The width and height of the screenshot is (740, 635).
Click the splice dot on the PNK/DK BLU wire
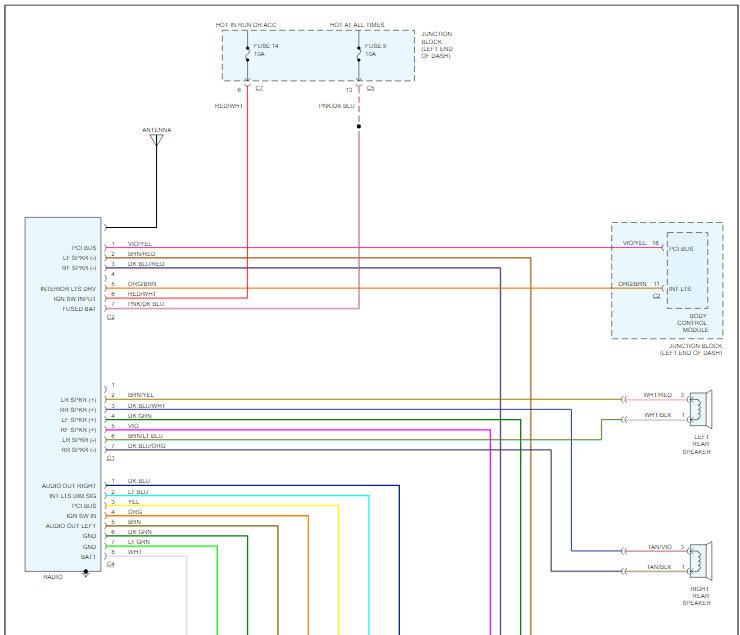[359, 126]
